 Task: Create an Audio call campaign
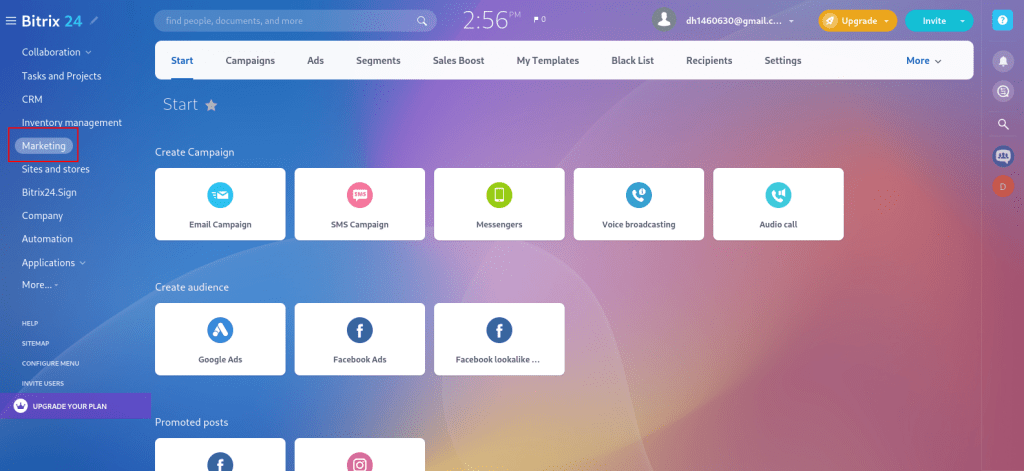778,204
